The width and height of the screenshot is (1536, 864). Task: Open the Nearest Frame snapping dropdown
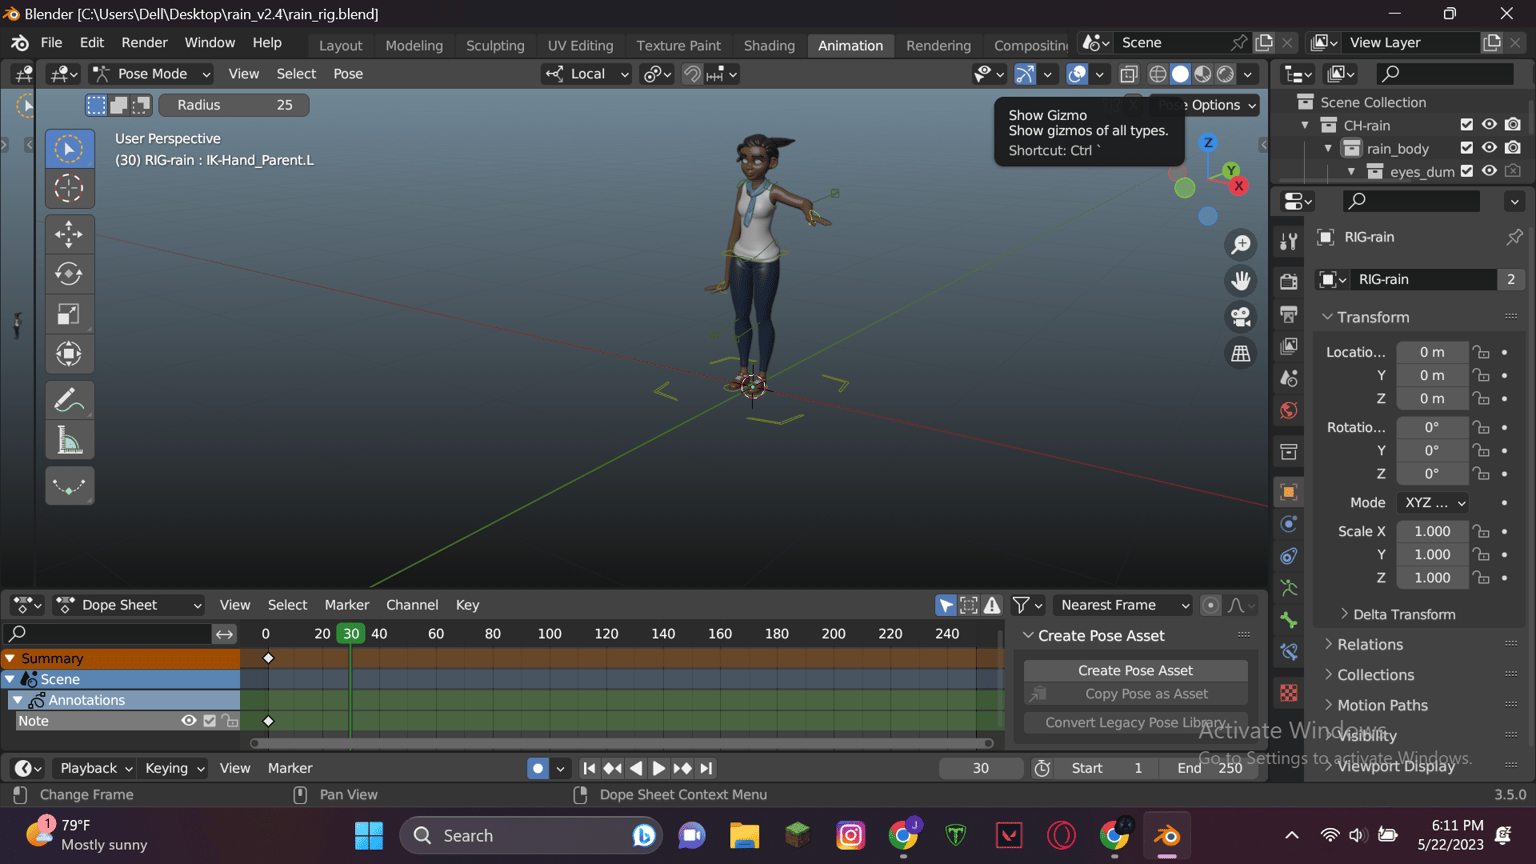point(1124,605)
